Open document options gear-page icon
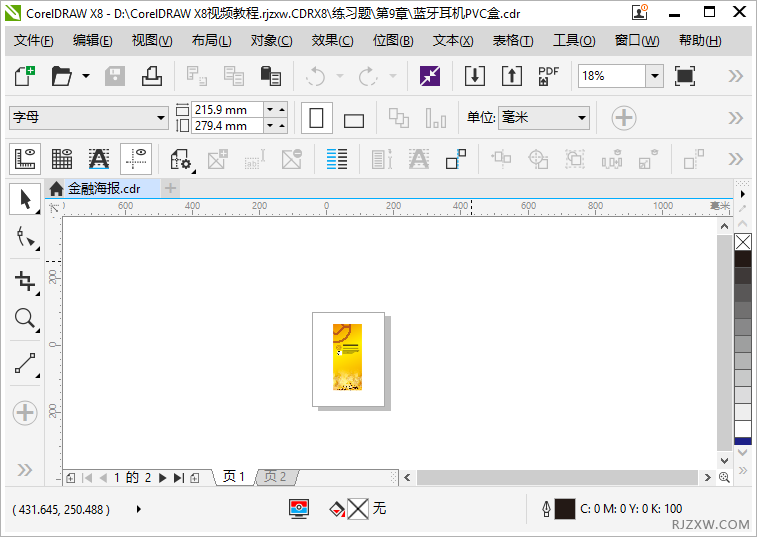 (x=182, y=159)
